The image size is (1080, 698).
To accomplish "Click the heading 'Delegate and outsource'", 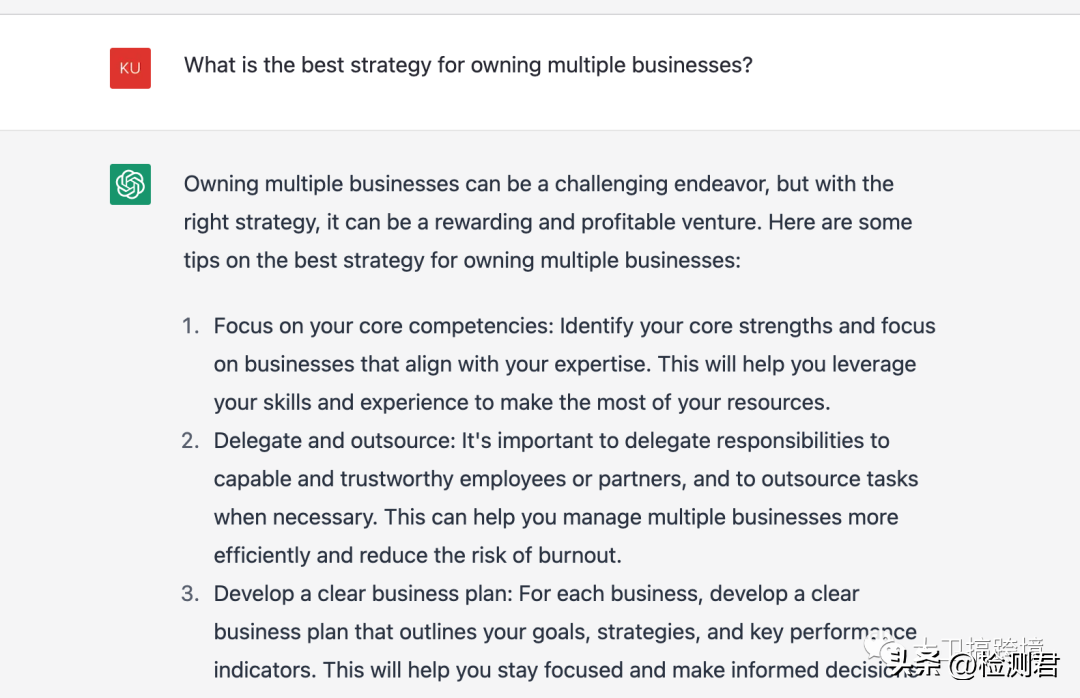I will point(335,441).
